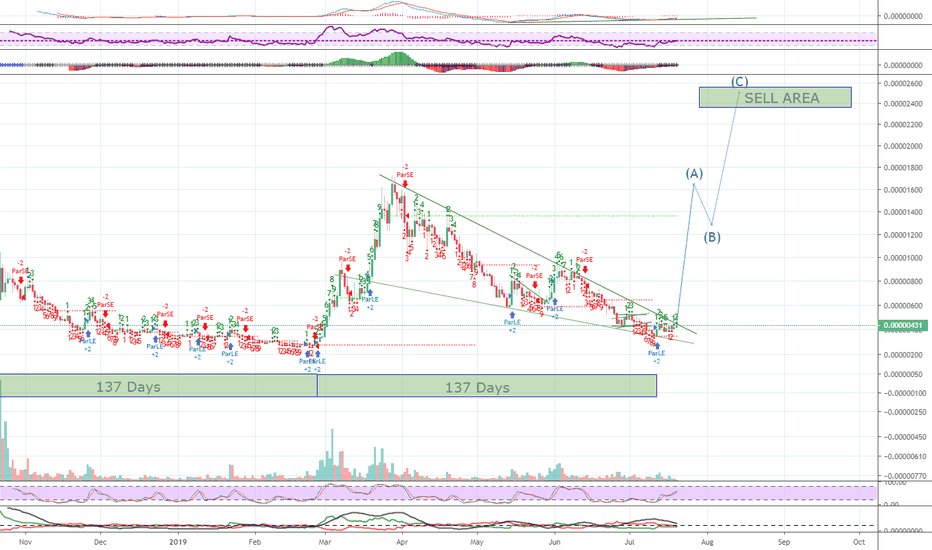This screenshot has width=932, height=550.
Task: Click the 0.00001600 price axis label
Action: 903,190
